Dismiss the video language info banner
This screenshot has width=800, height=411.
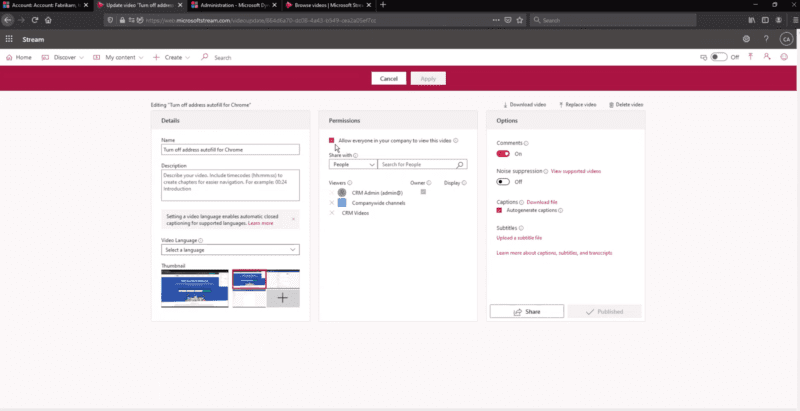(x=293, y=218)
